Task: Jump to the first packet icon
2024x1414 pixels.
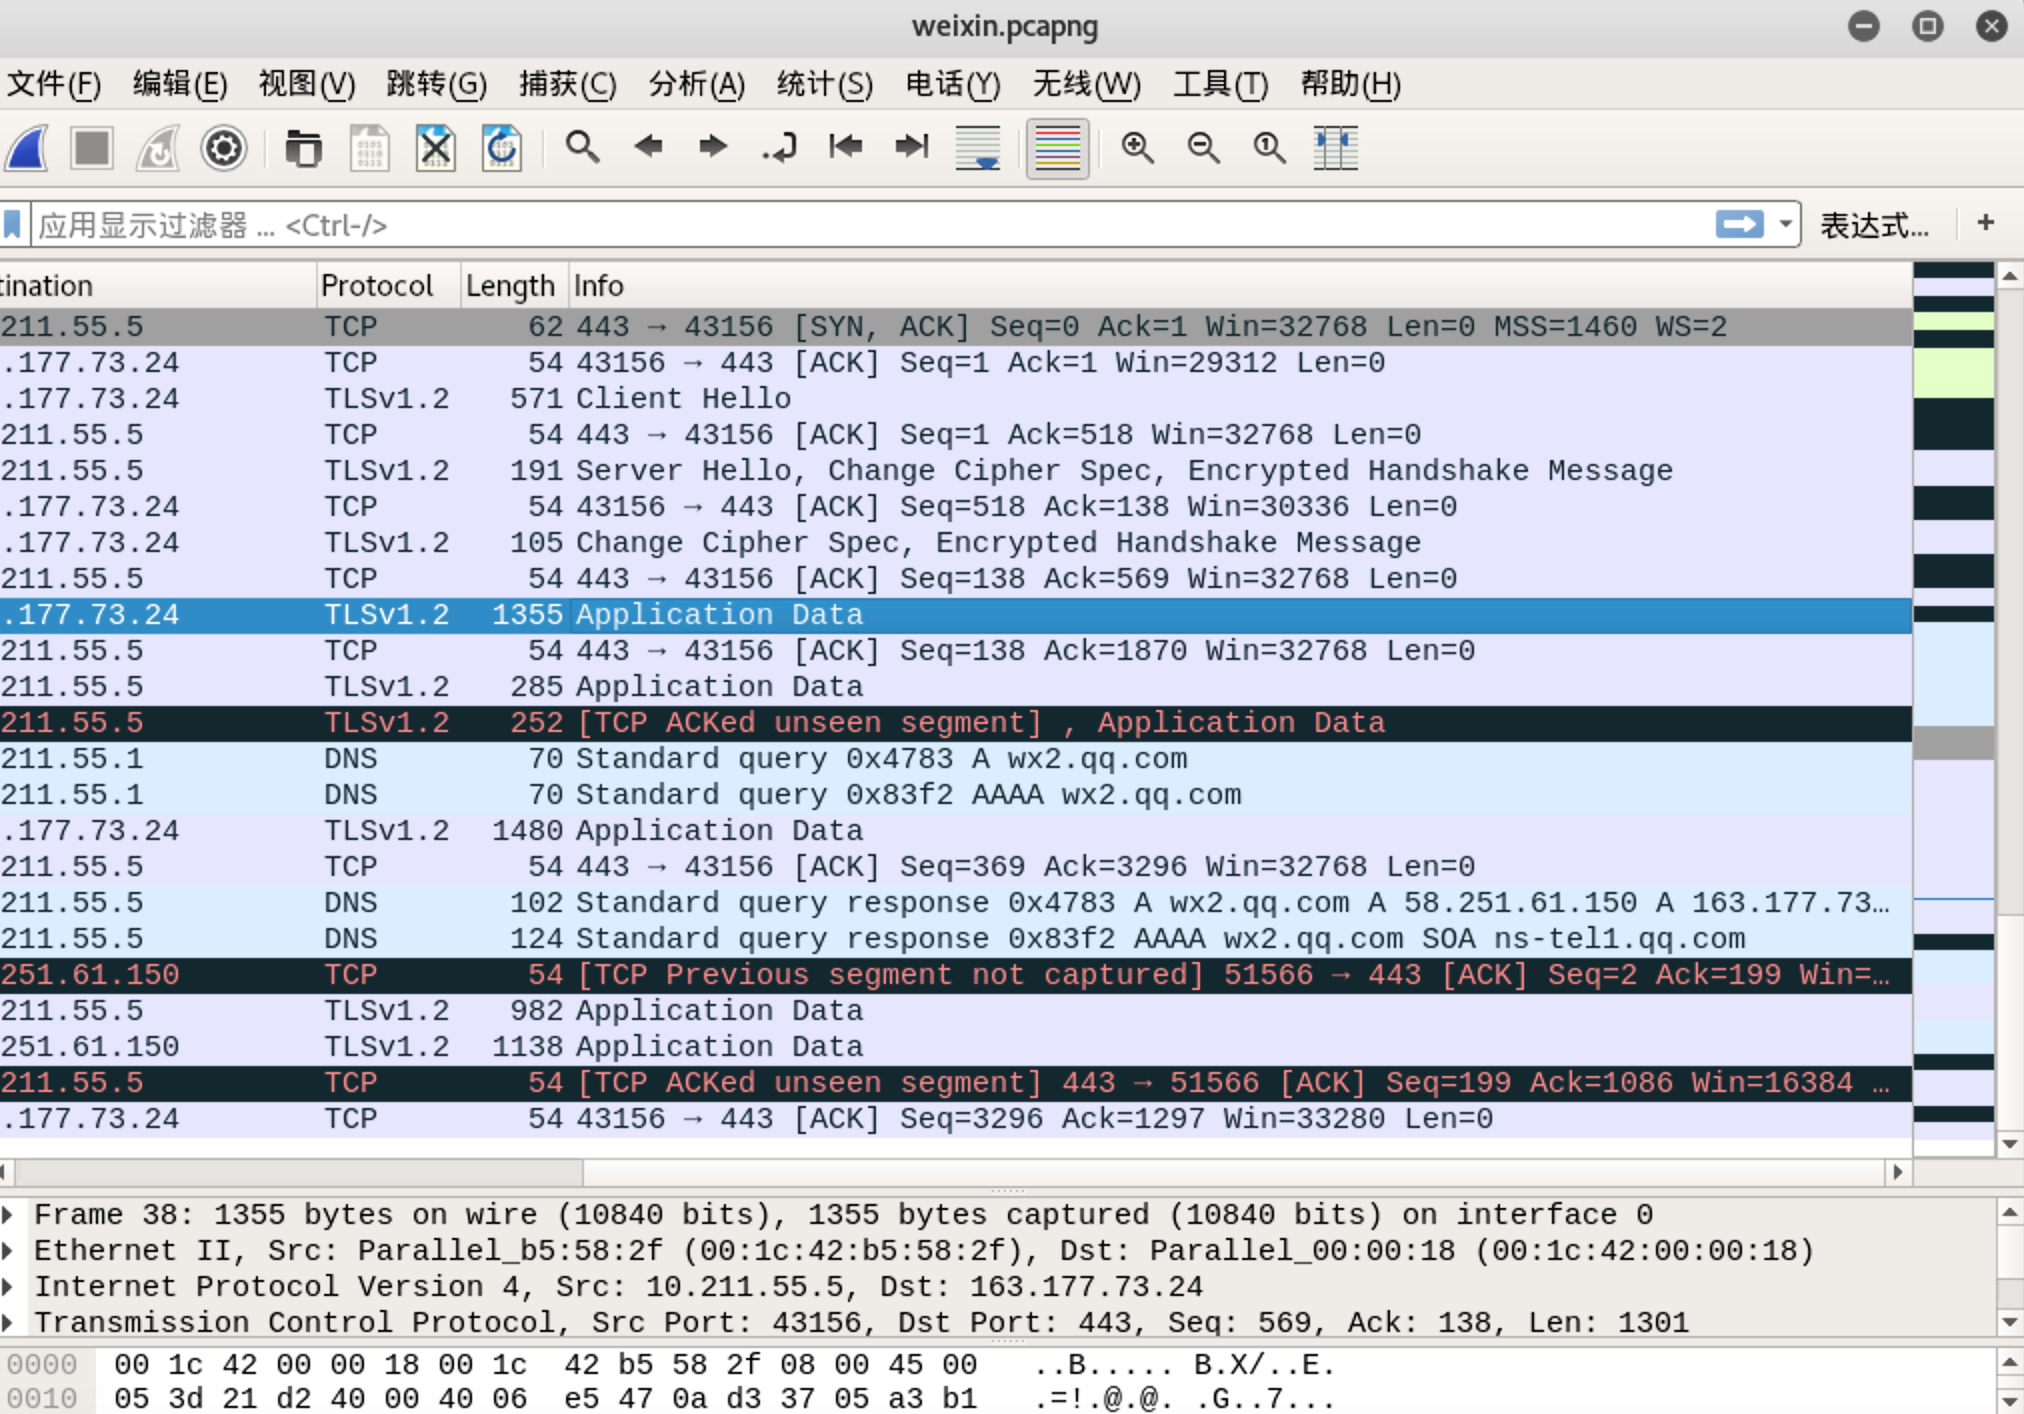Action: pos(846,148)
